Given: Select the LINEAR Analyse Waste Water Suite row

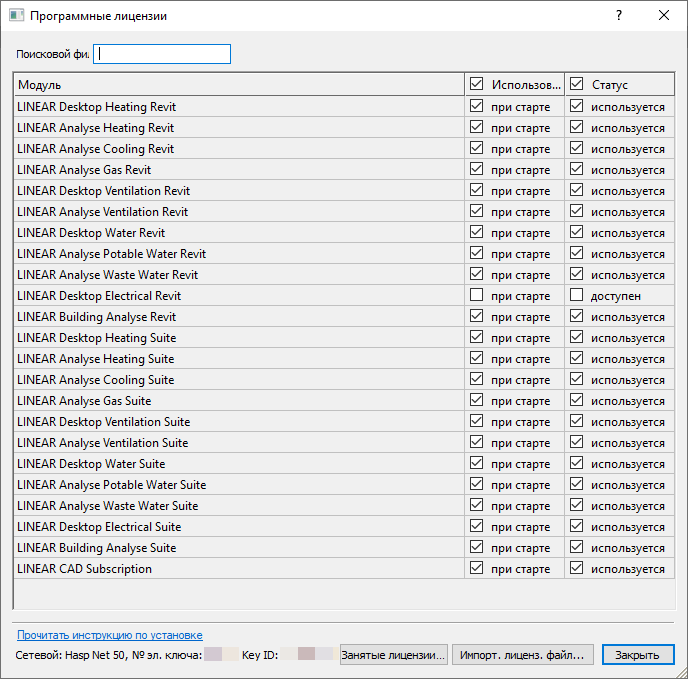Looking at the screenshot, I should pos(344,506).
